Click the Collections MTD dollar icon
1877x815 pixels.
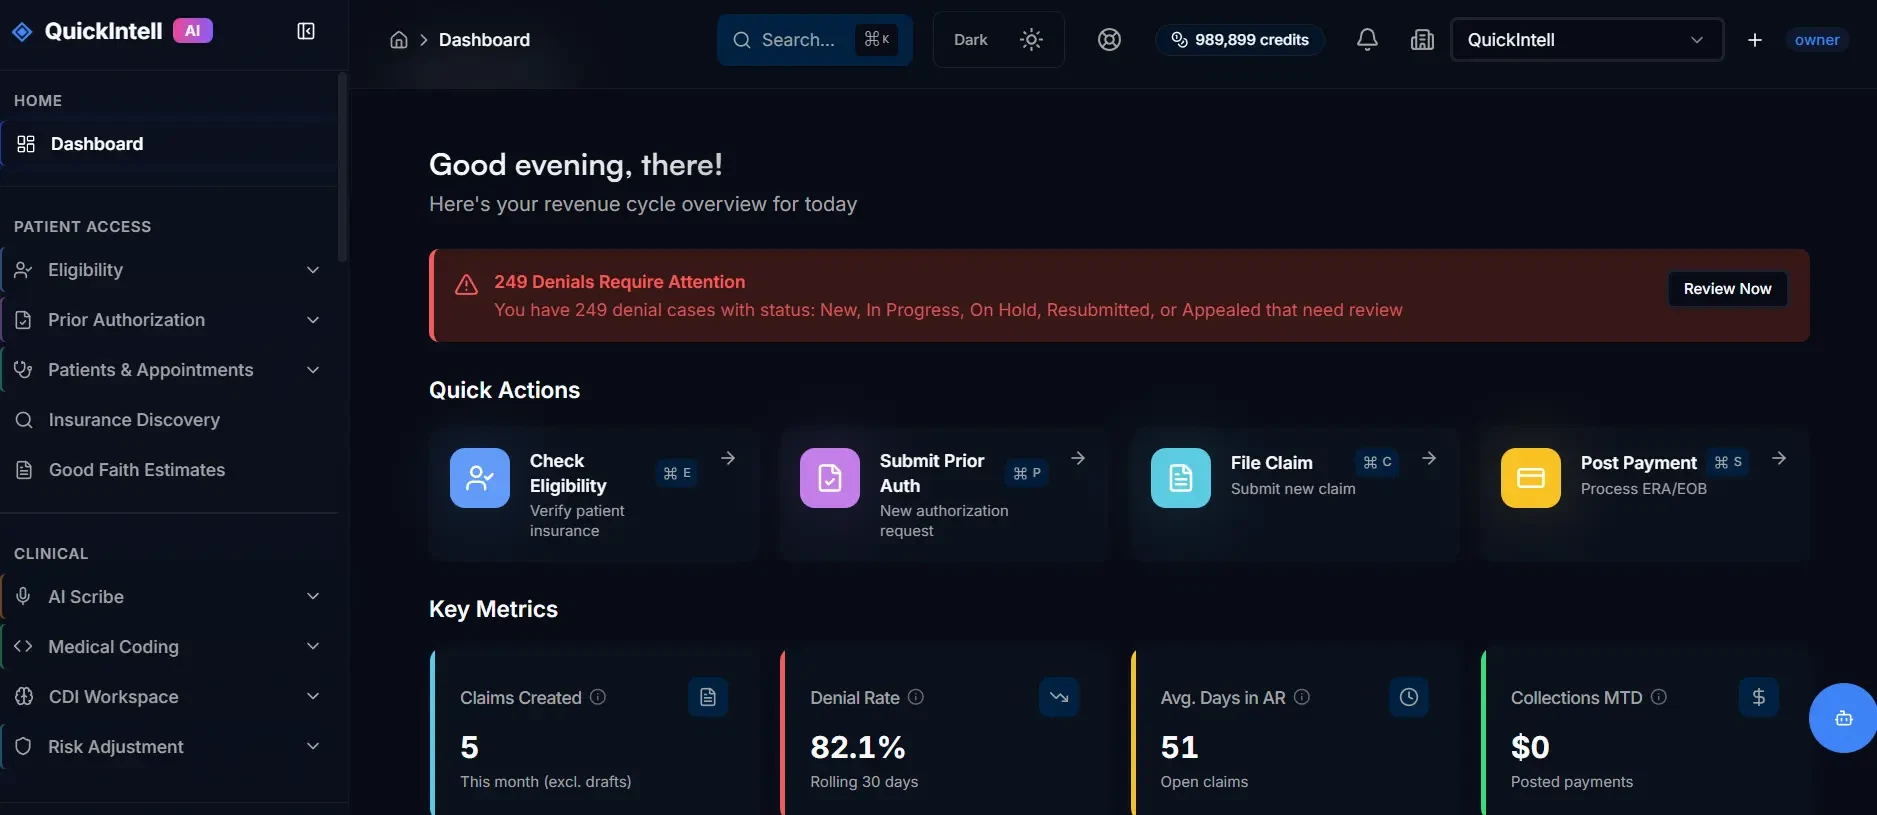[x=1759, y=697]
